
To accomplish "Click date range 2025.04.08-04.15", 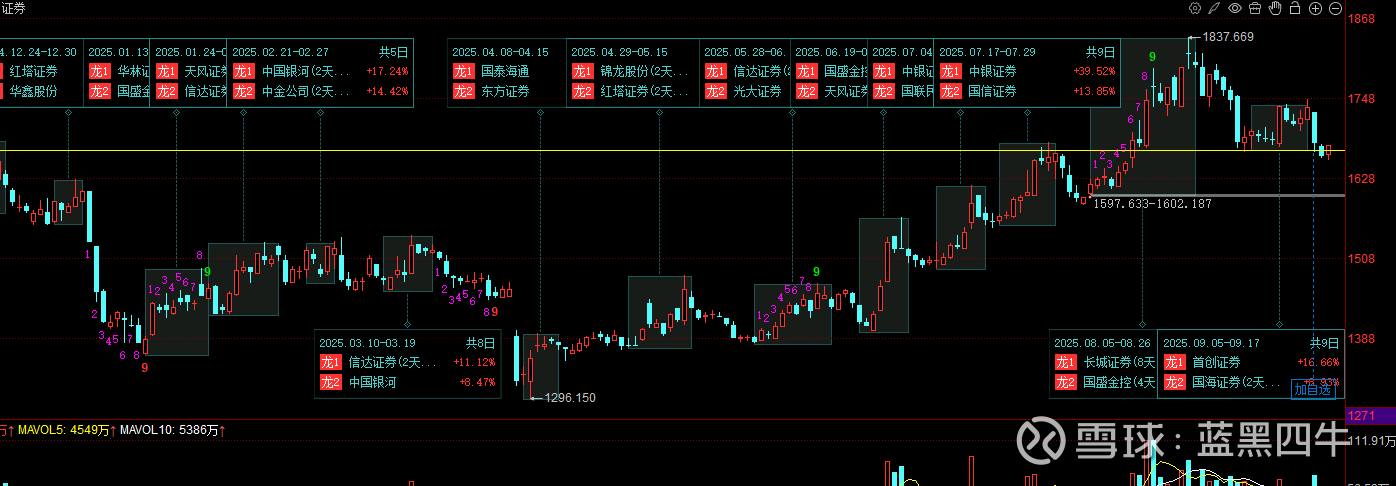I will pyautogui.click(x=501, y=51).
